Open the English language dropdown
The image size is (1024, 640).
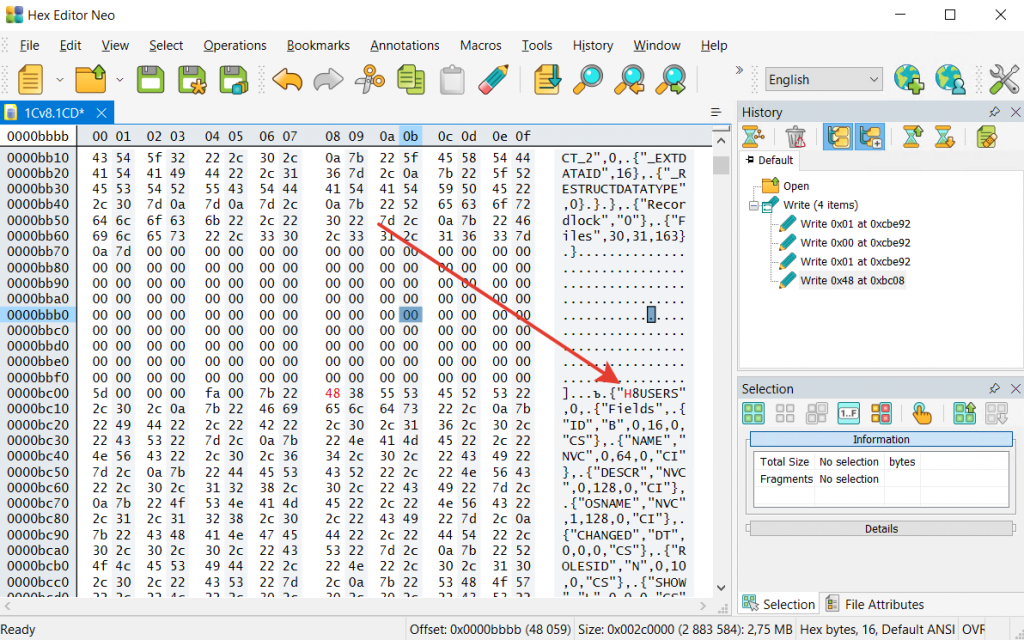[824, 80]
